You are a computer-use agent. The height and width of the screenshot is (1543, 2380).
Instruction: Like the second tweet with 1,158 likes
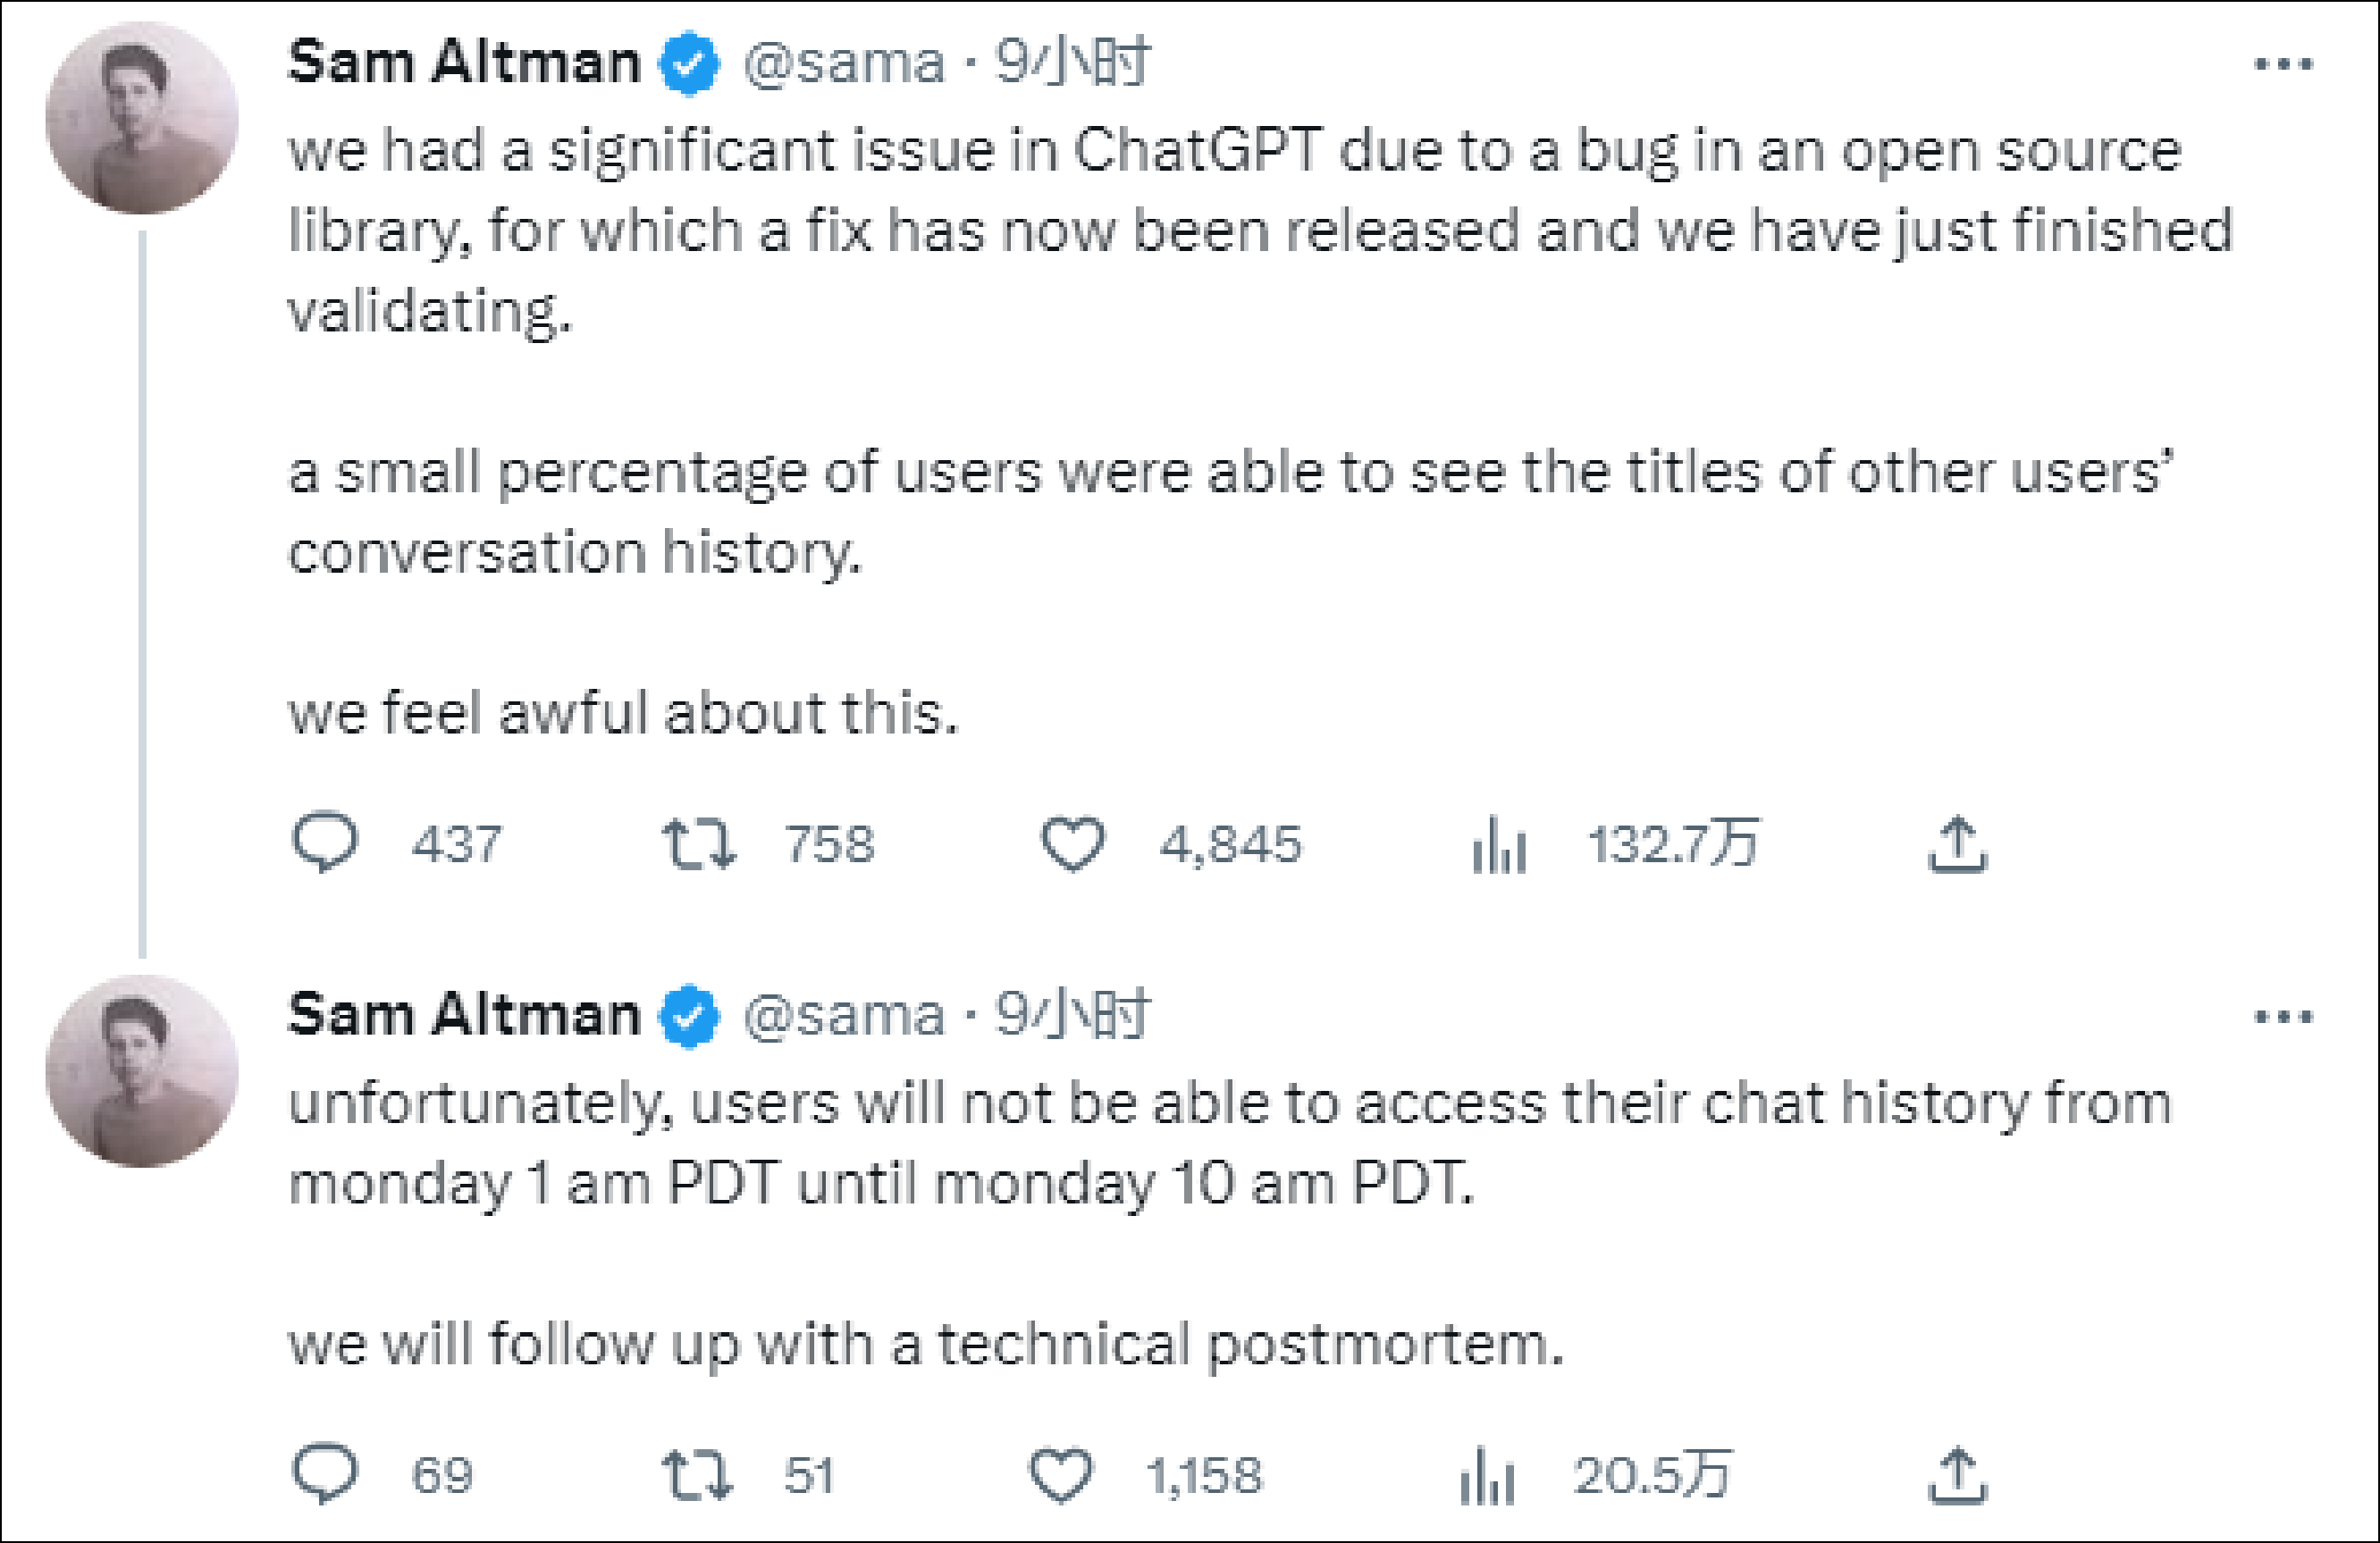(1061, 1476)
